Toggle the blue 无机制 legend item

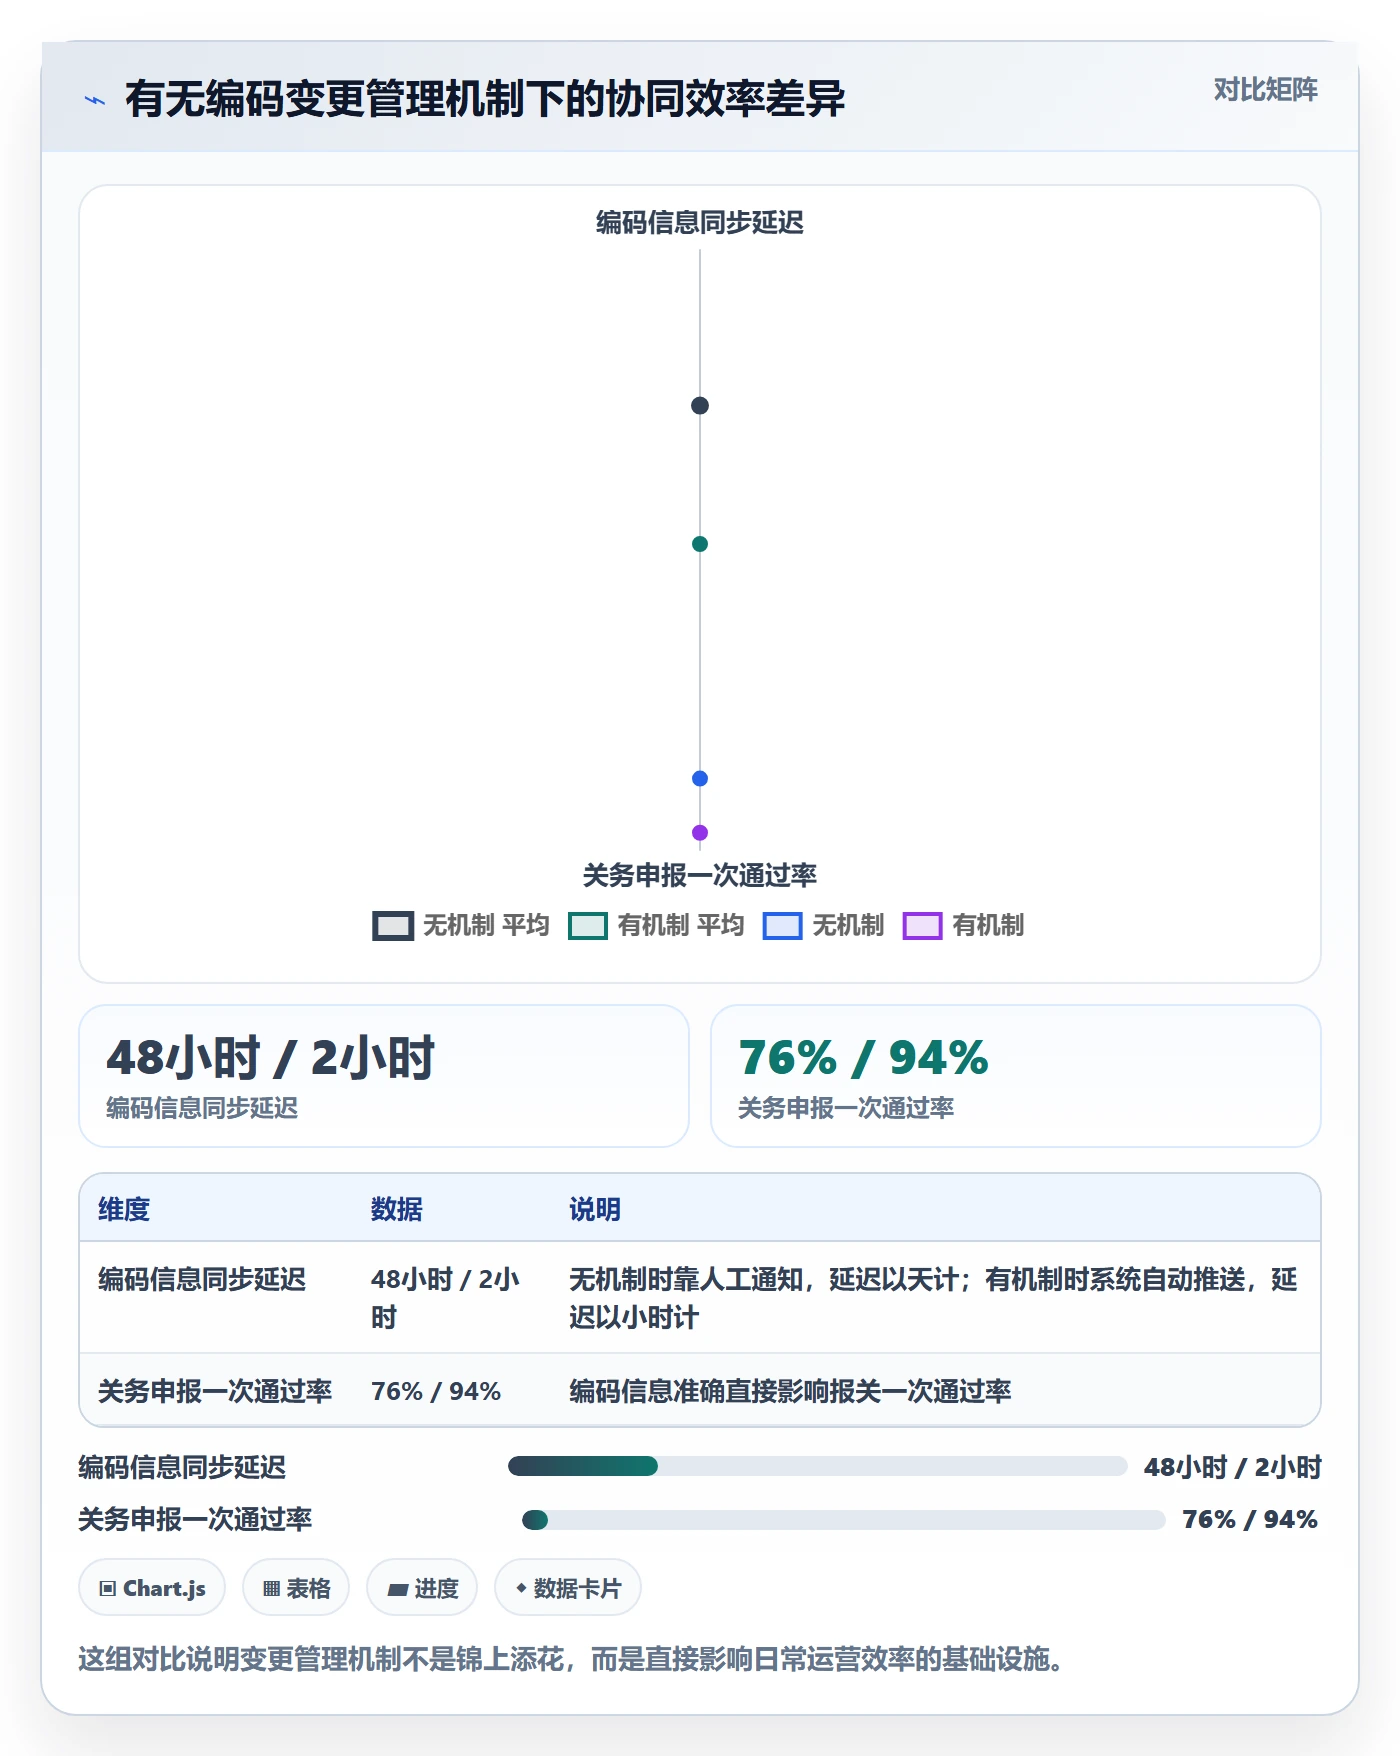pos(823,925)
